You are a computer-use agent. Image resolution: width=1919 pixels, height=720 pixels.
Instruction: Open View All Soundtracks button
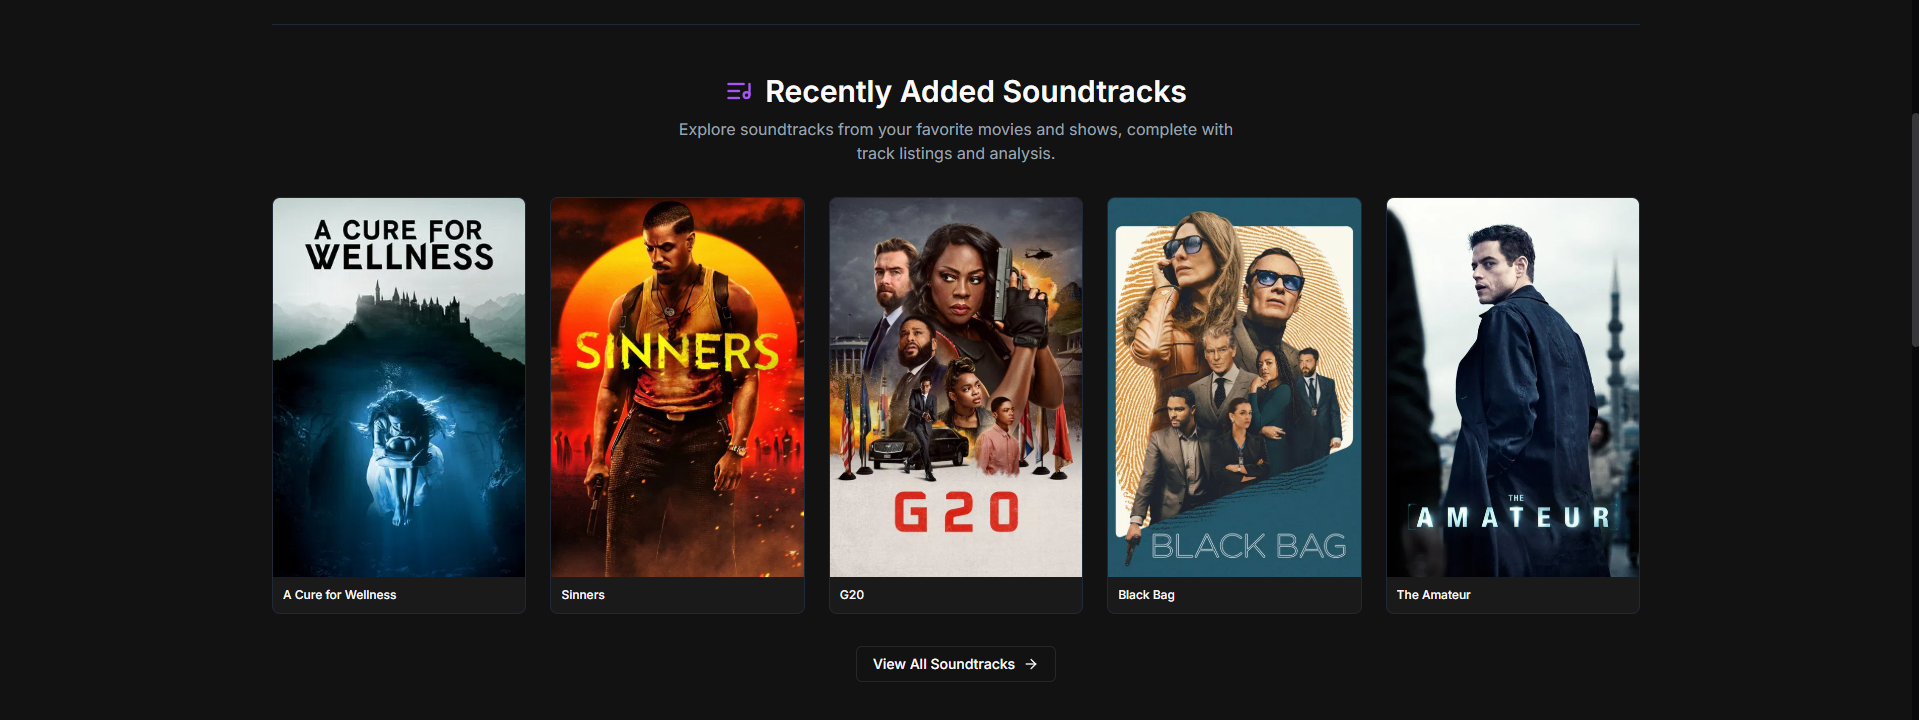955,664
